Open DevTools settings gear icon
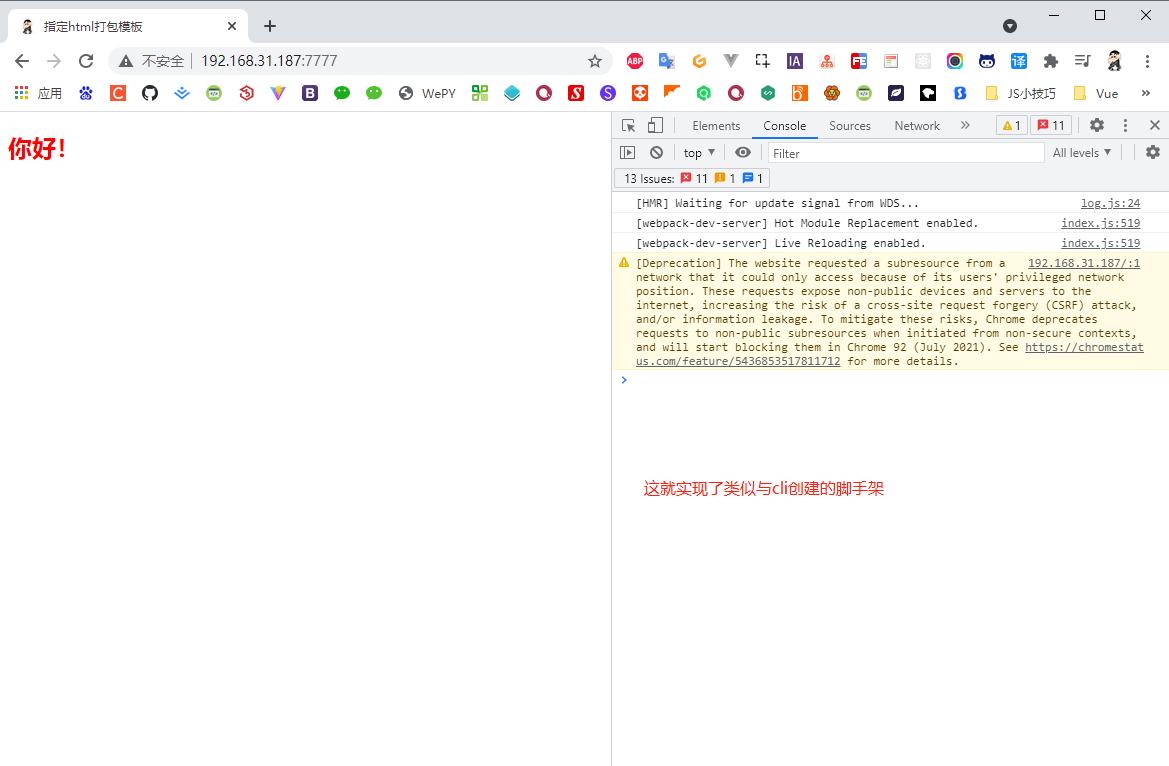 point(1097,125)
